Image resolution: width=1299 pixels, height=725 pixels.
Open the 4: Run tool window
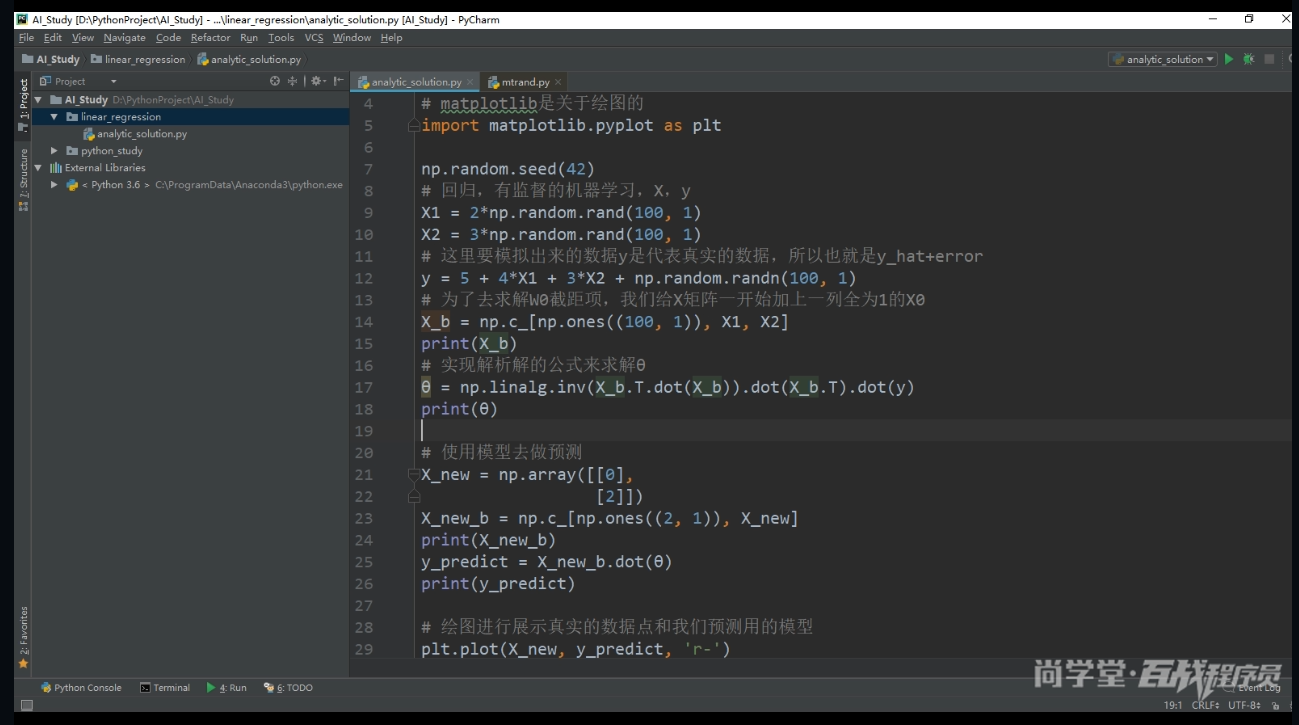point(226,688)
